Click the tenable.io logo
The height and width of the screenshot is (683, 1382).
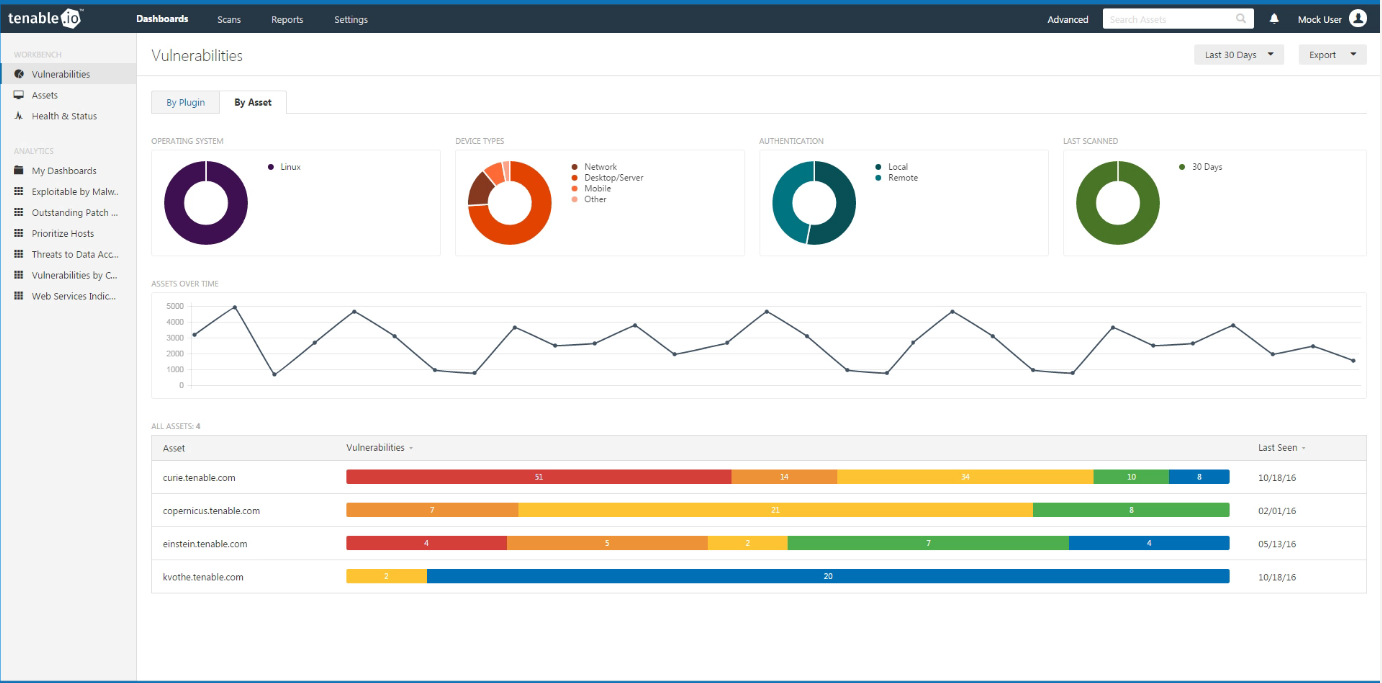point(46,19)
